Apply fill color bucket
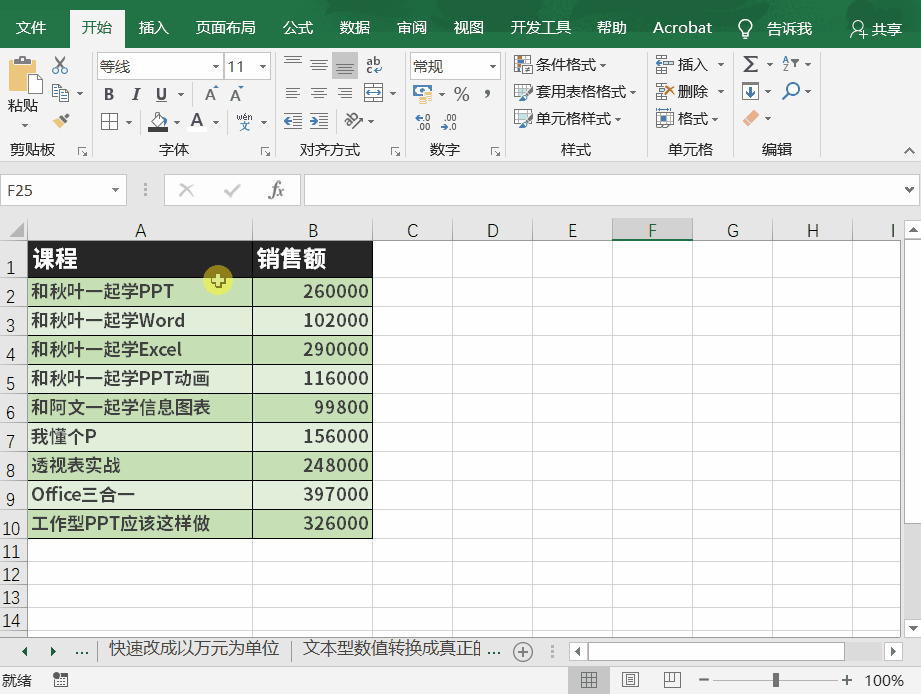This screenshot has width=921, height=694. [x=158, y=122]
